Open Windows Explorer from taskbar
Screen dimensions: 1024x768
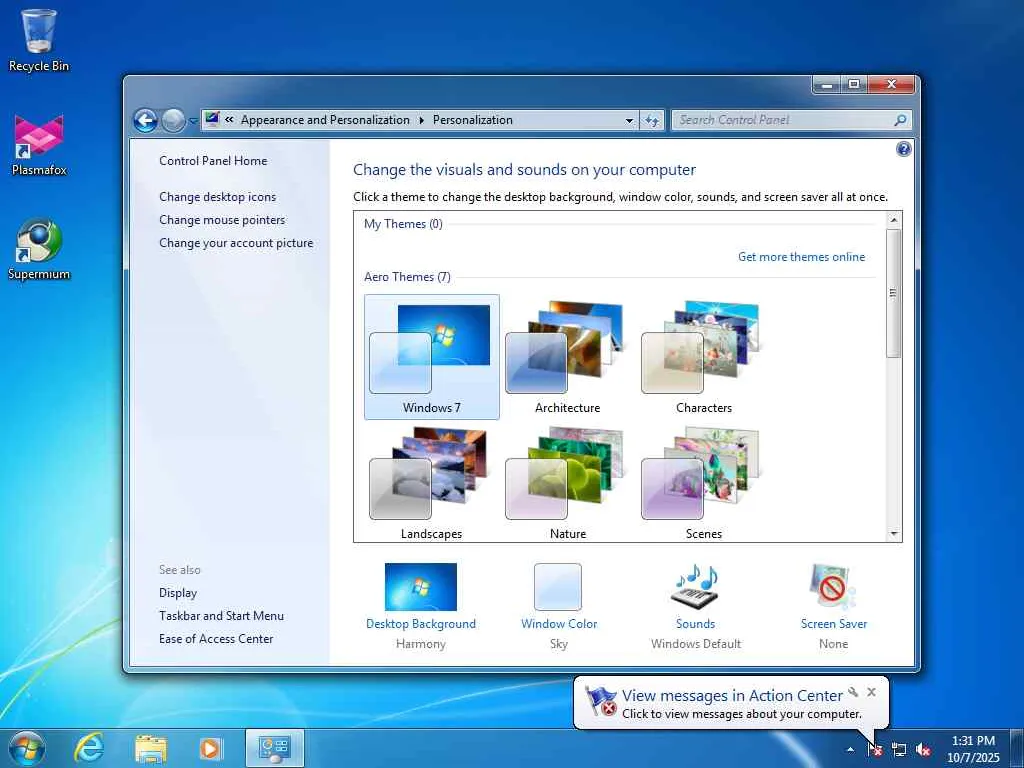point(151,748)
